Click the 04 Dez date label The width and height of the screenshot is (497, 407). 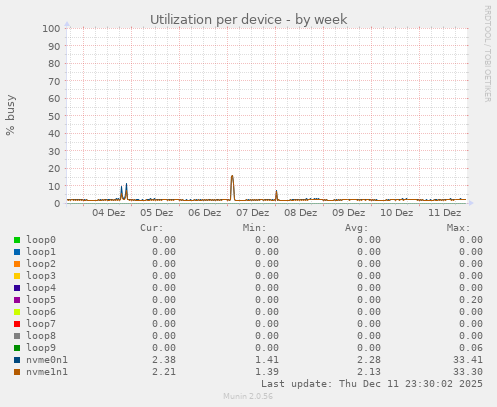pyautogui.click(x=109, y=213)
